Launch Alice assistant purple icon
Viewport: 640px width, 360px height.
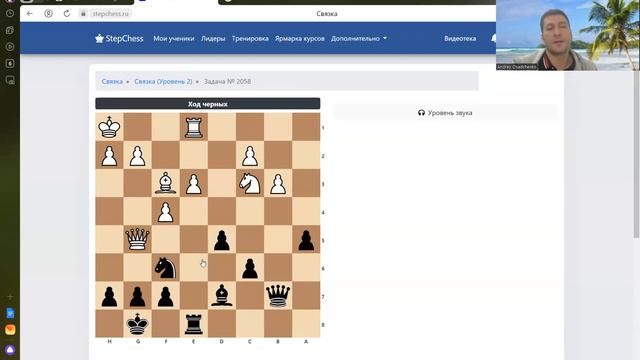click(10, 349)
